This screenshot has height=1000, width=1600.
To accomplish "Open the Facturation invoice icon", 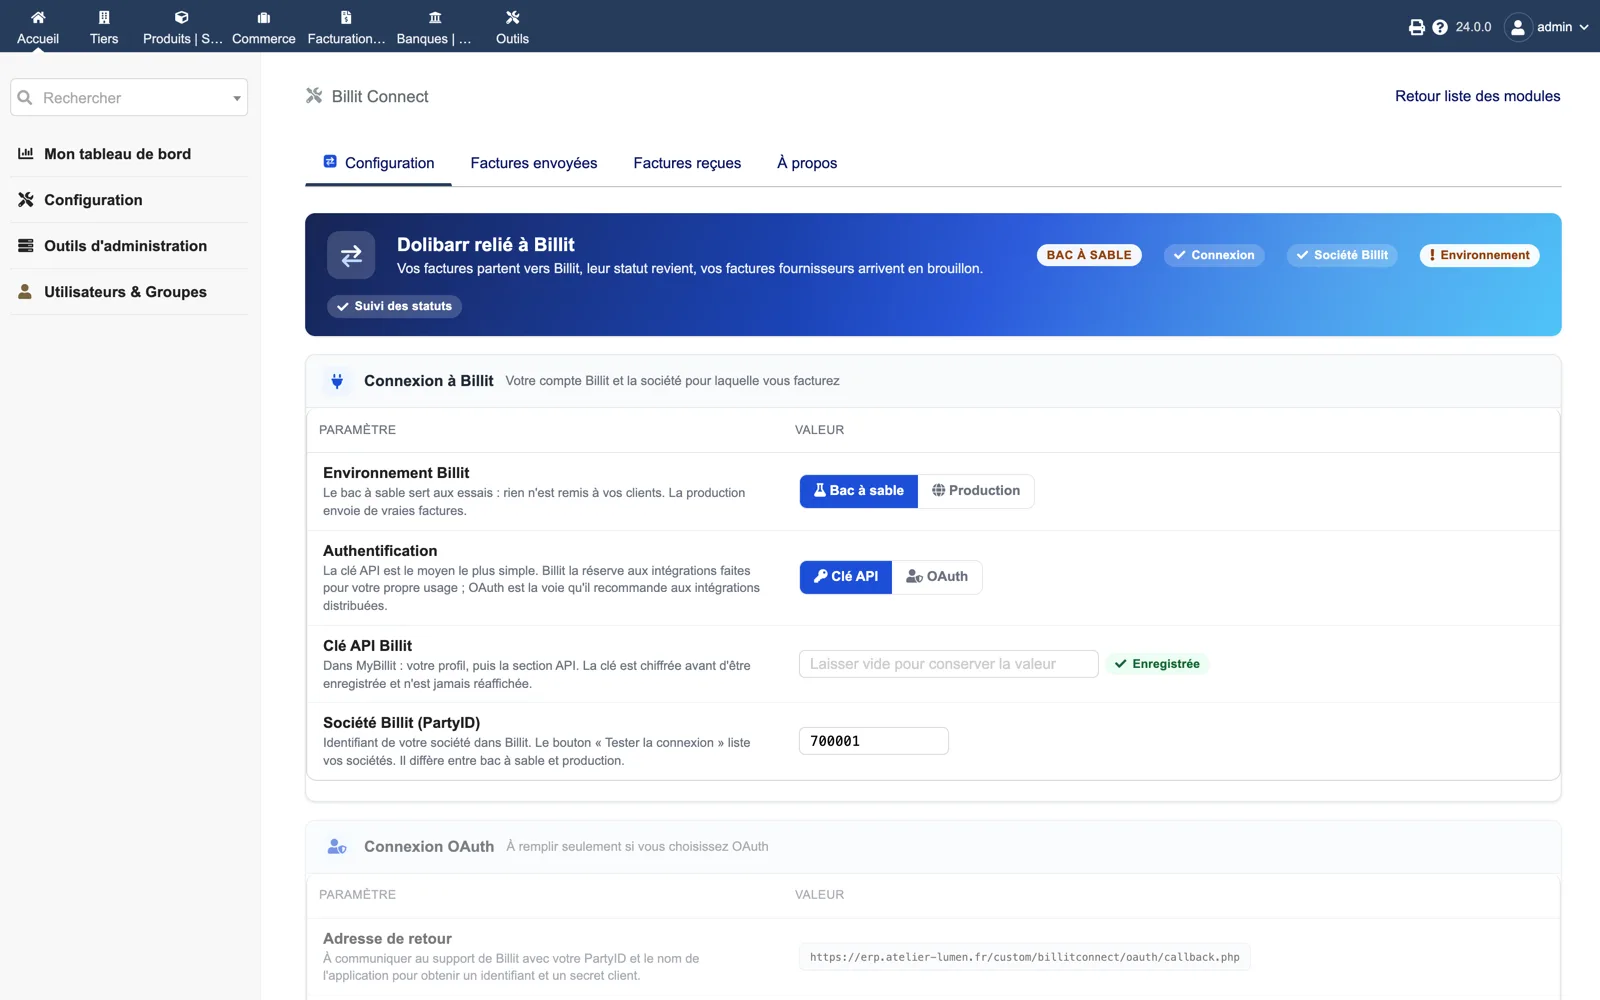I will (346, 17).
